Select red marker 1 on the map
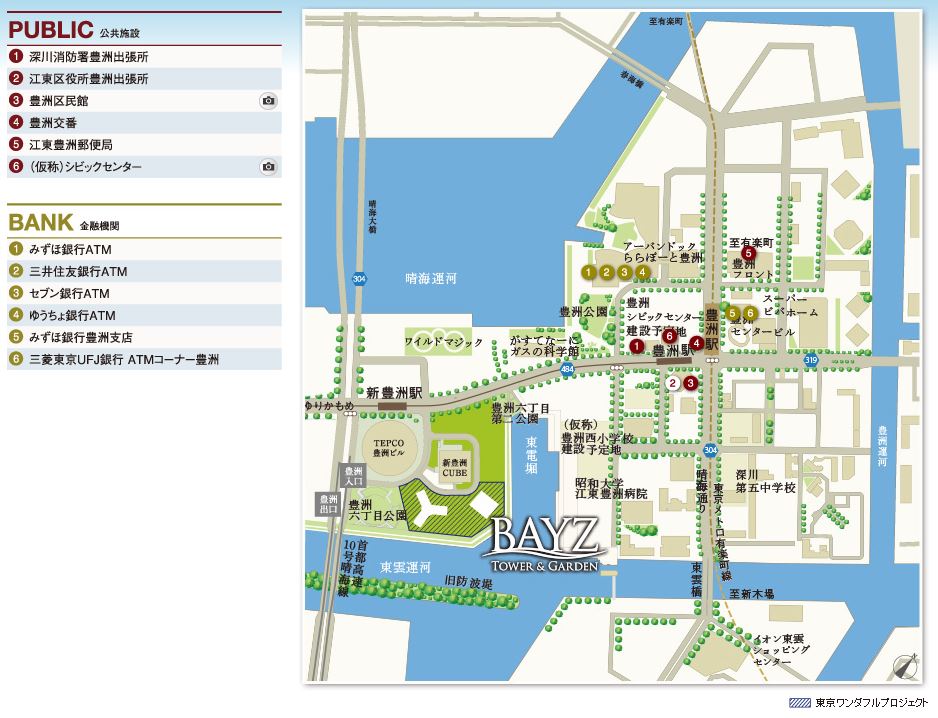This screenshot has height=718, width=938. [x=637, y=346]
